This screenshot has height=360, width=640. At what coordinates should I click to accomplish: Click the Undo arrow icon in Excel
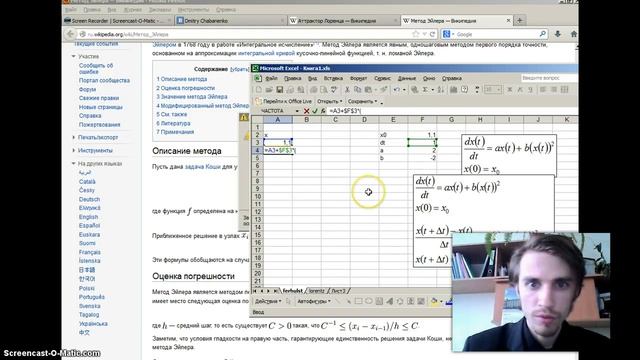[396, 90]
